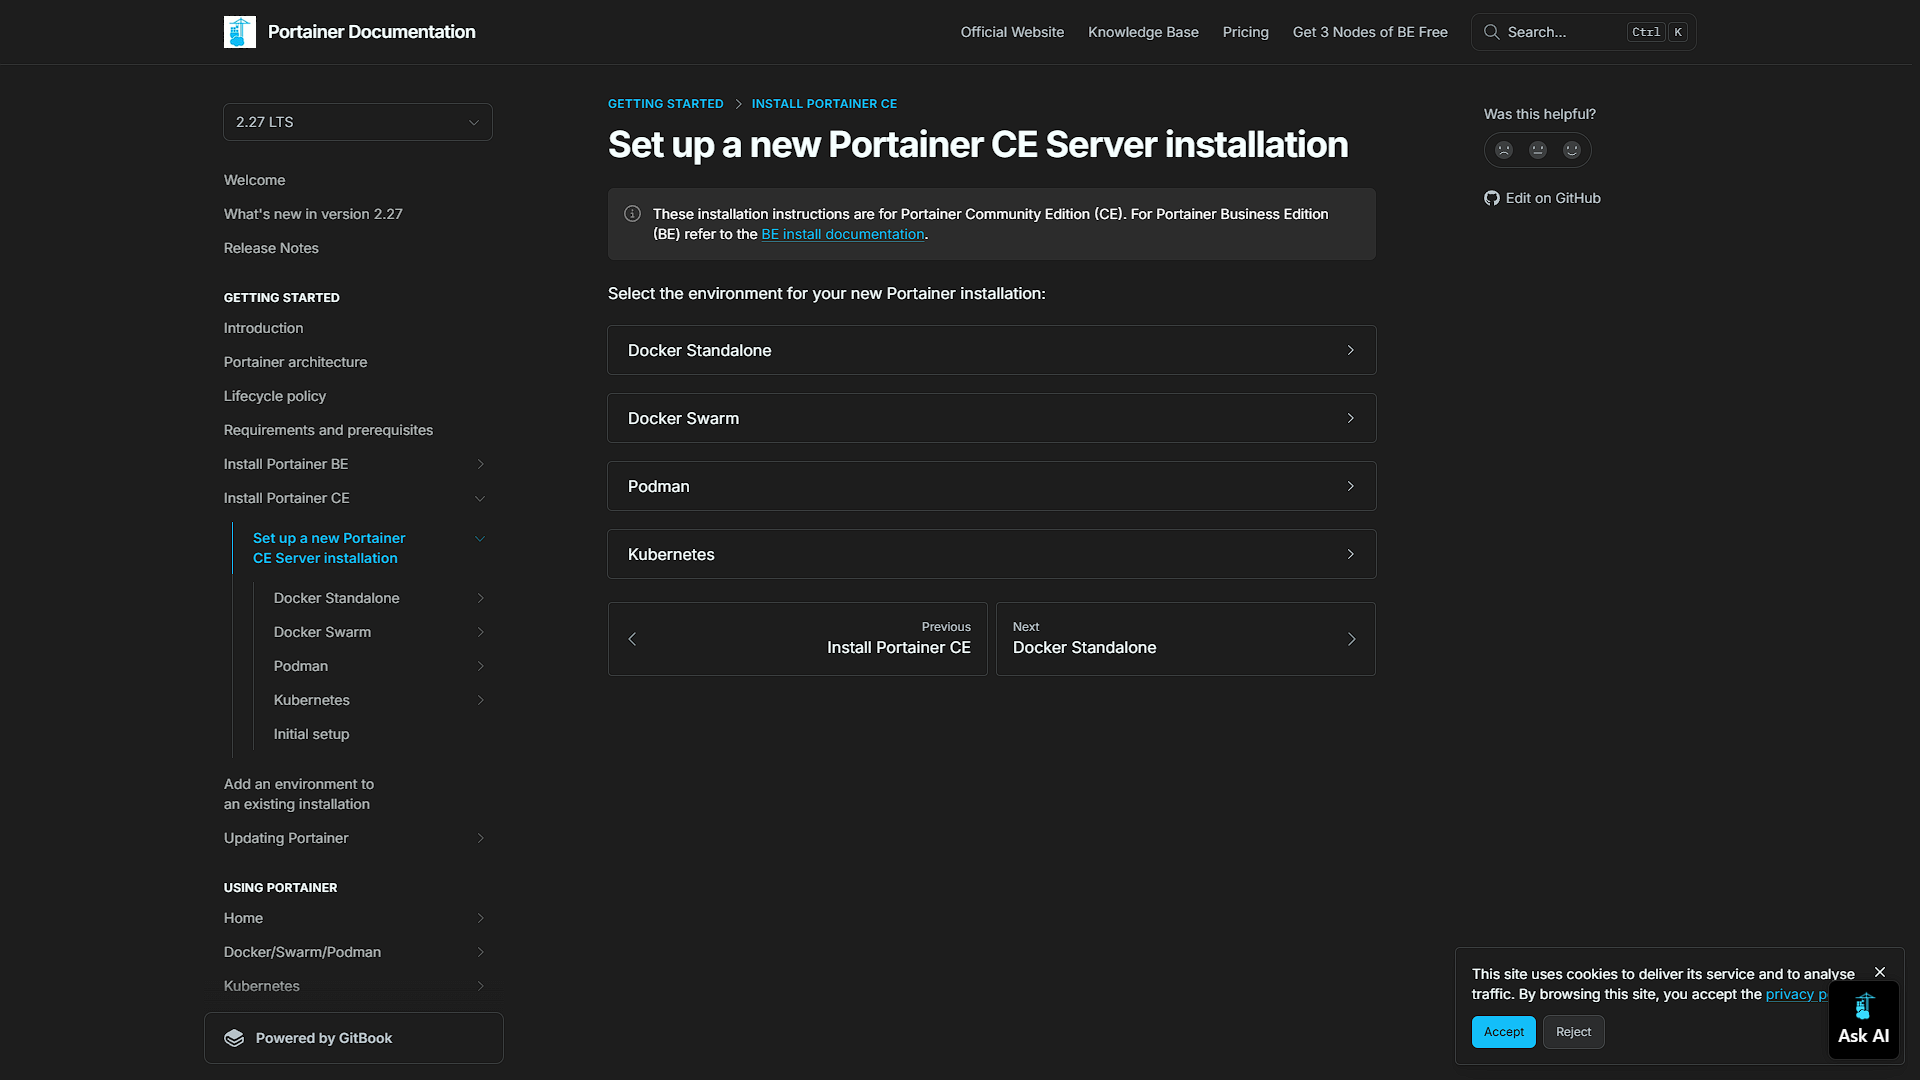Go to Next page Docker Standalone
Image resolution: width=1920 pixels, height=1080 pixels.
[x=1186, y=639]
